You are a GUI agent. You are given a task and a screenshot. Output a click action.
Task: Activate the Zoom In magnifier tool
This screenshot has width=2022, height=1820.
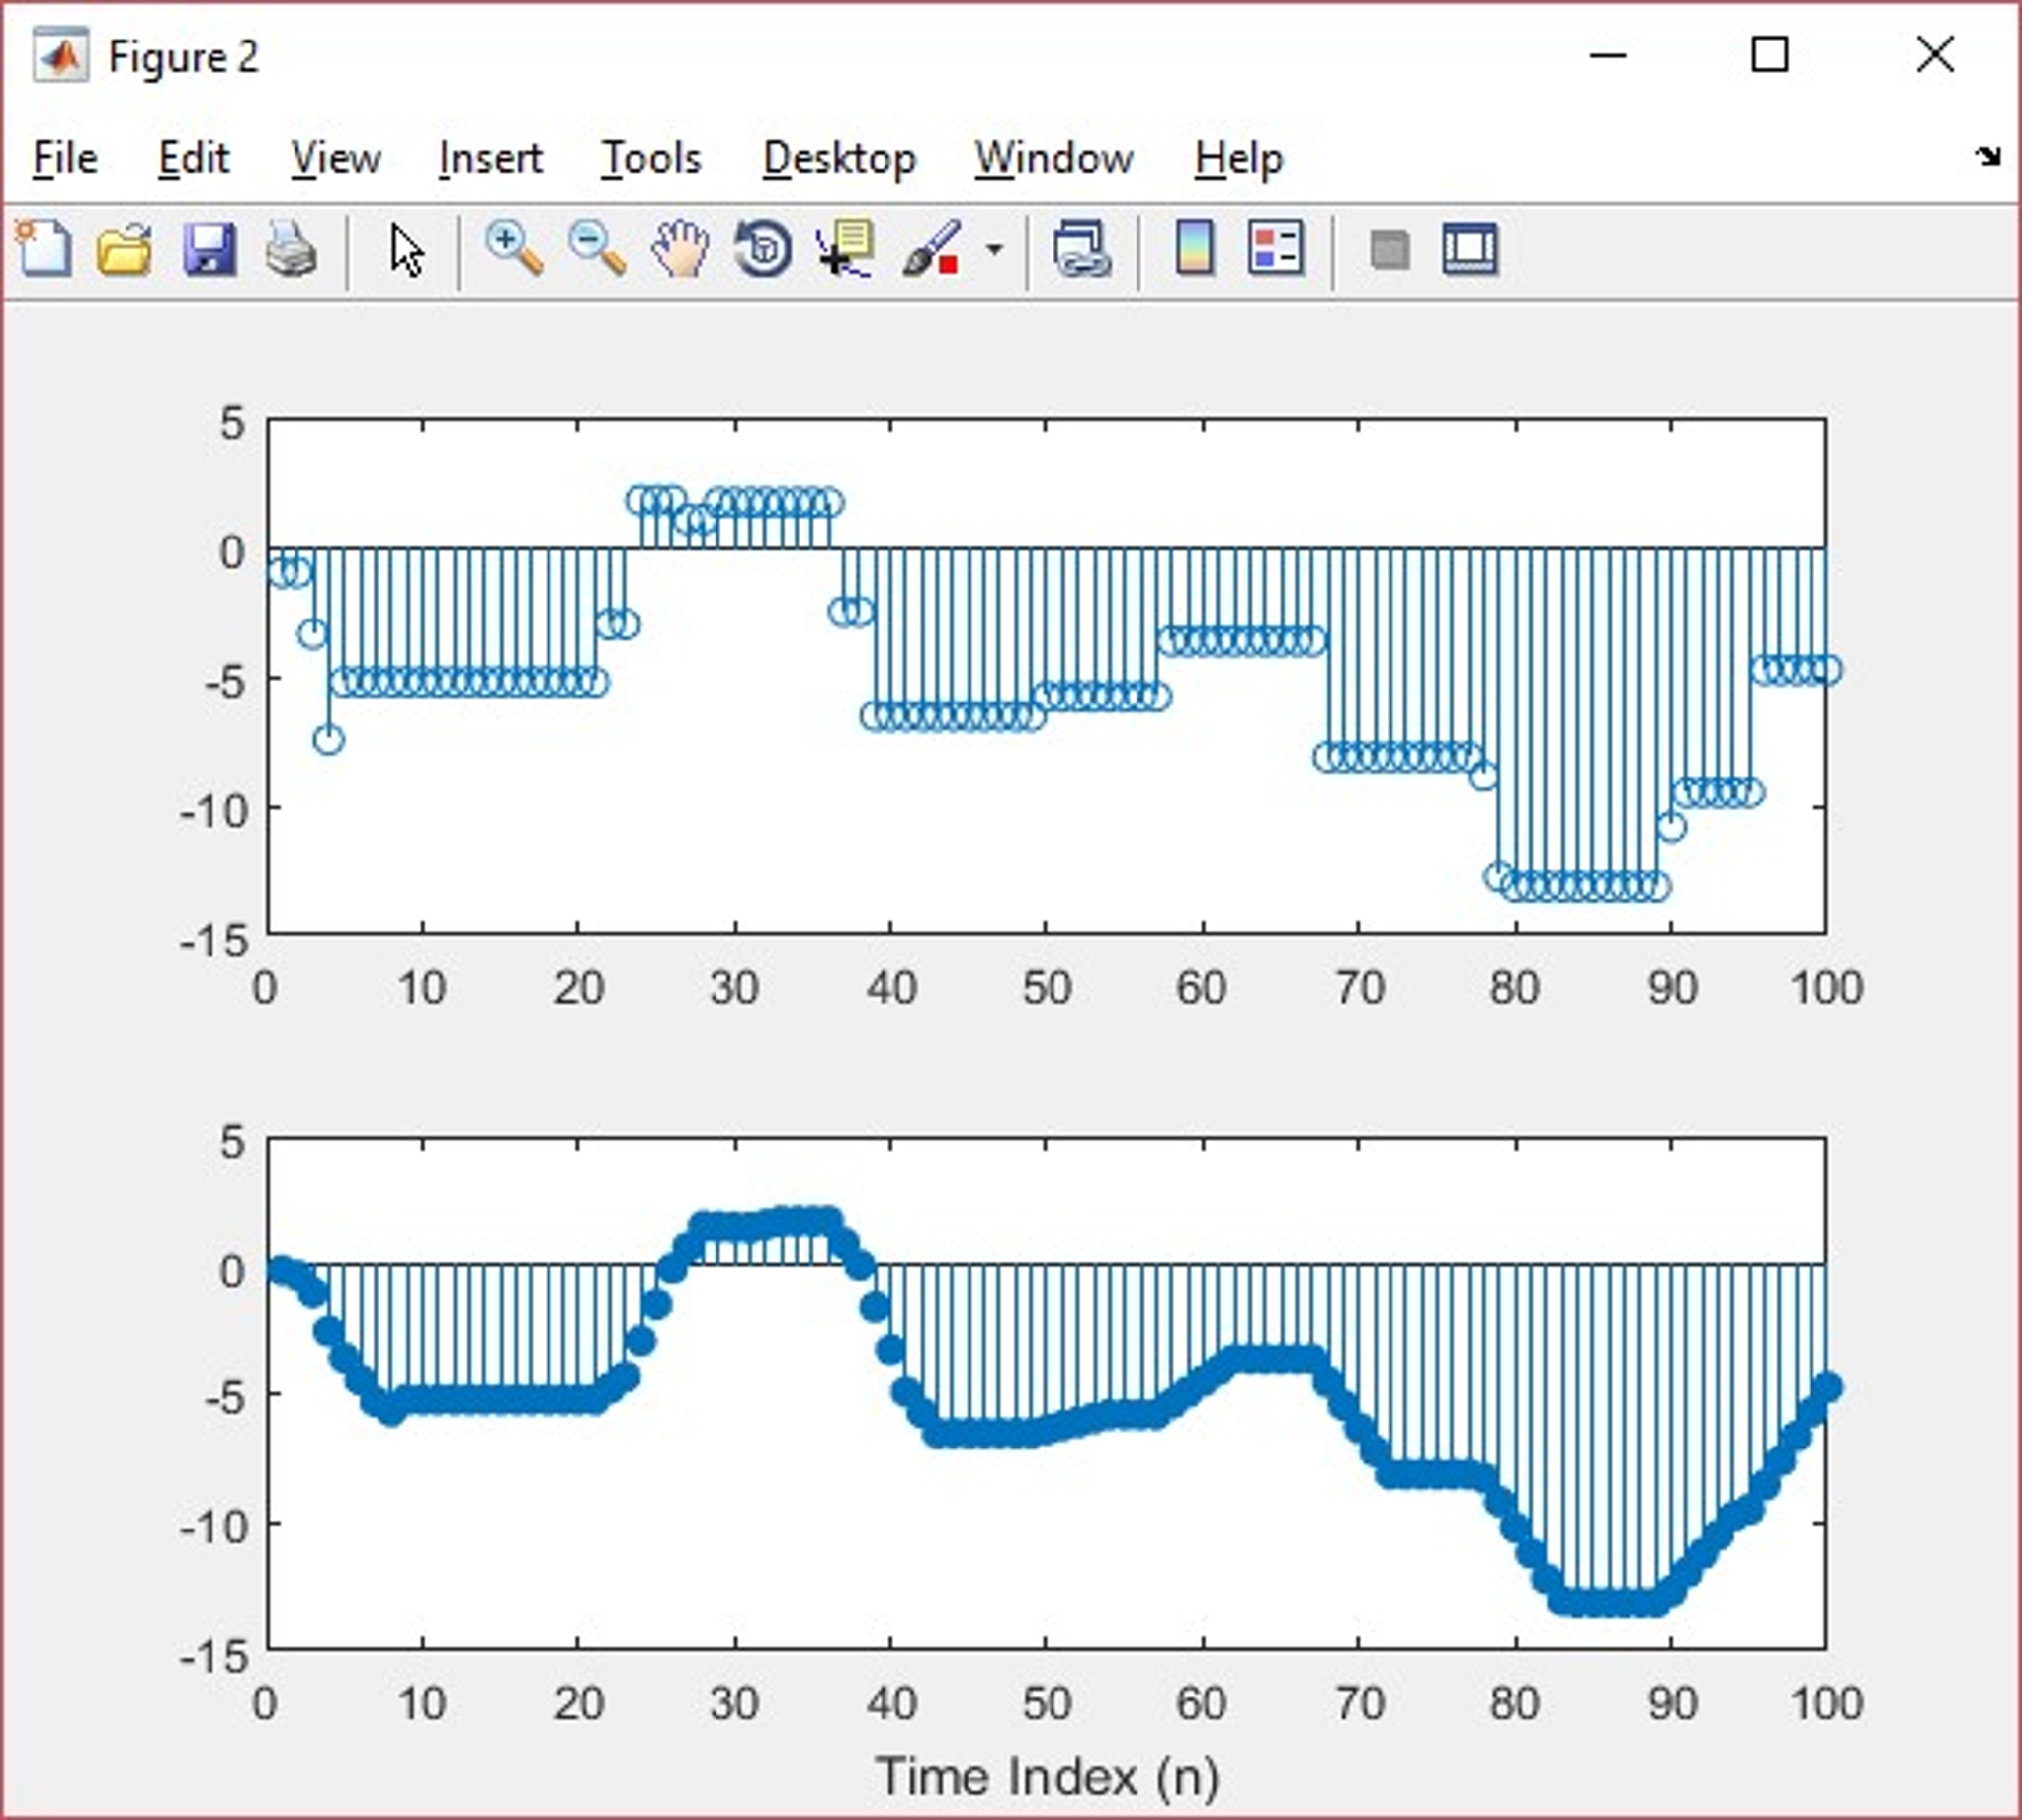[514, 249]
